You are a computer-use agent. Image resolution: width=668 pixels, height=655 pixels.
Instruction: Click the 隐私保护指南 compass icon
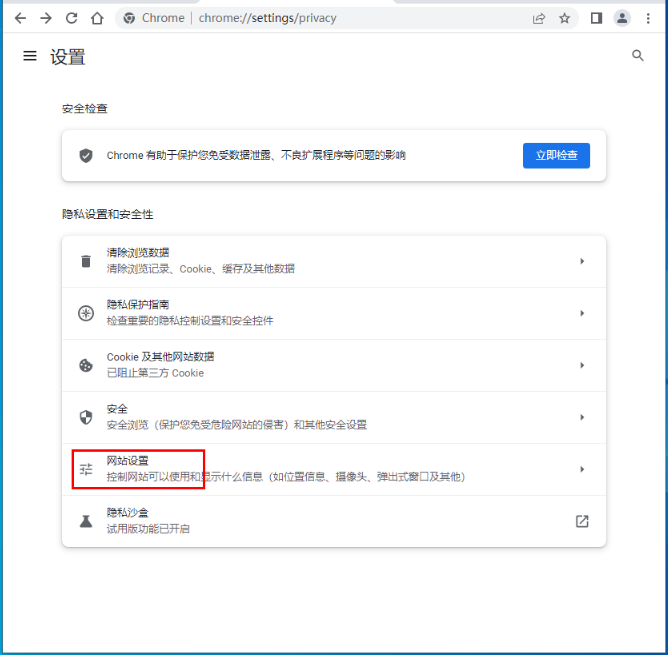tap(86, 313)
